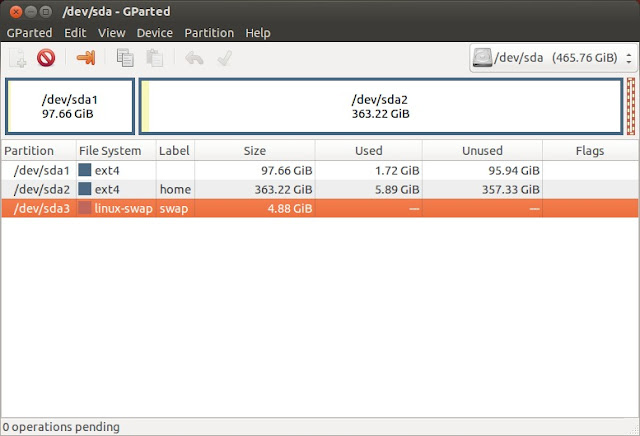Click the 4.88 GiB size cell
640x436 pixels.
pos(255,208)
